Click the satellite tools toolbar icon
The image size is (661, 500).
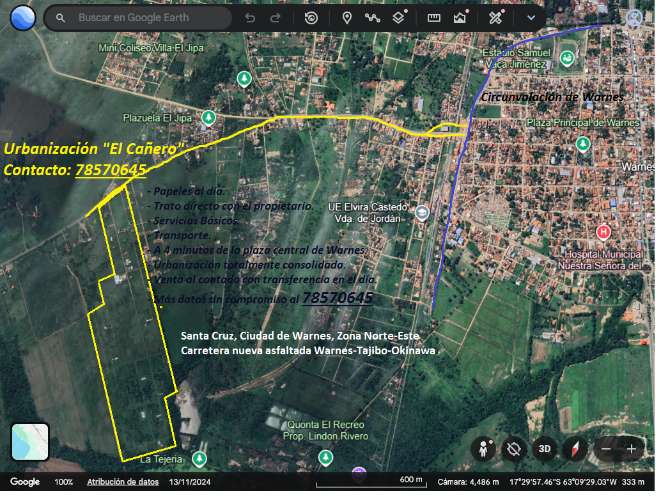[x=496, y=18]
